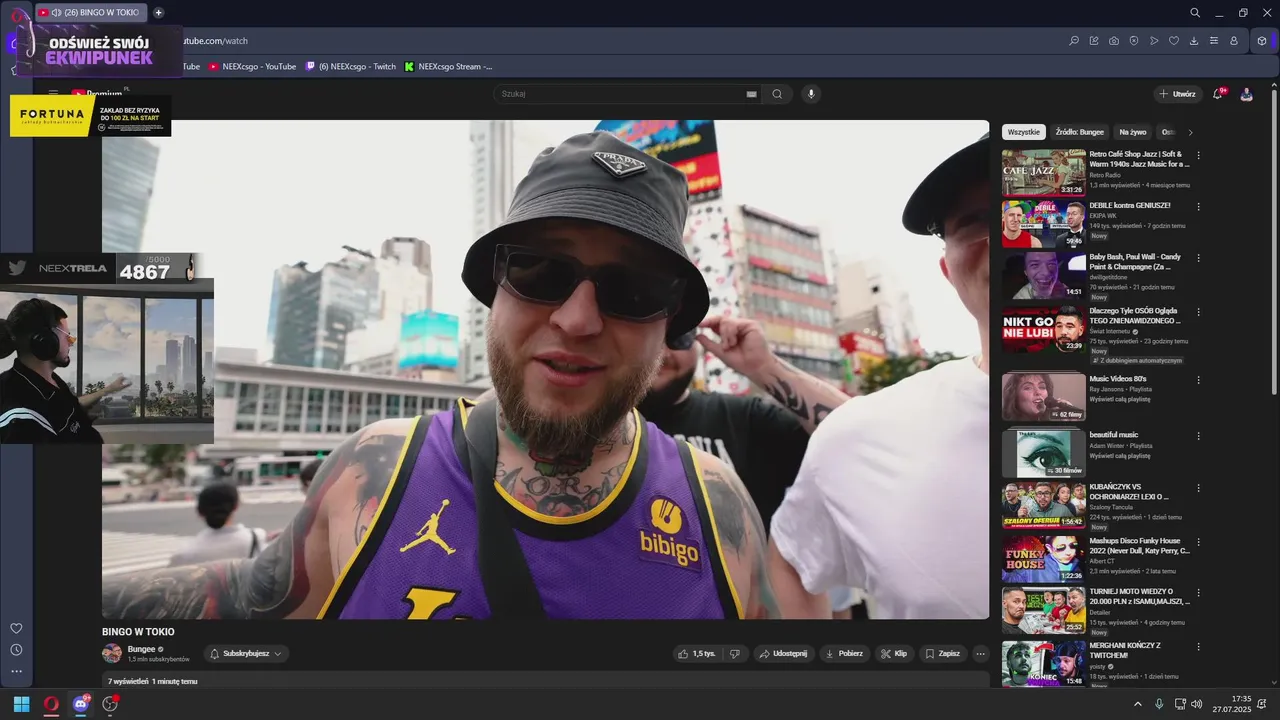Click the send arrow icon in address bar
This screenshot has width=1280, height=720.
pyautogui.click(x=1154, y=41)
